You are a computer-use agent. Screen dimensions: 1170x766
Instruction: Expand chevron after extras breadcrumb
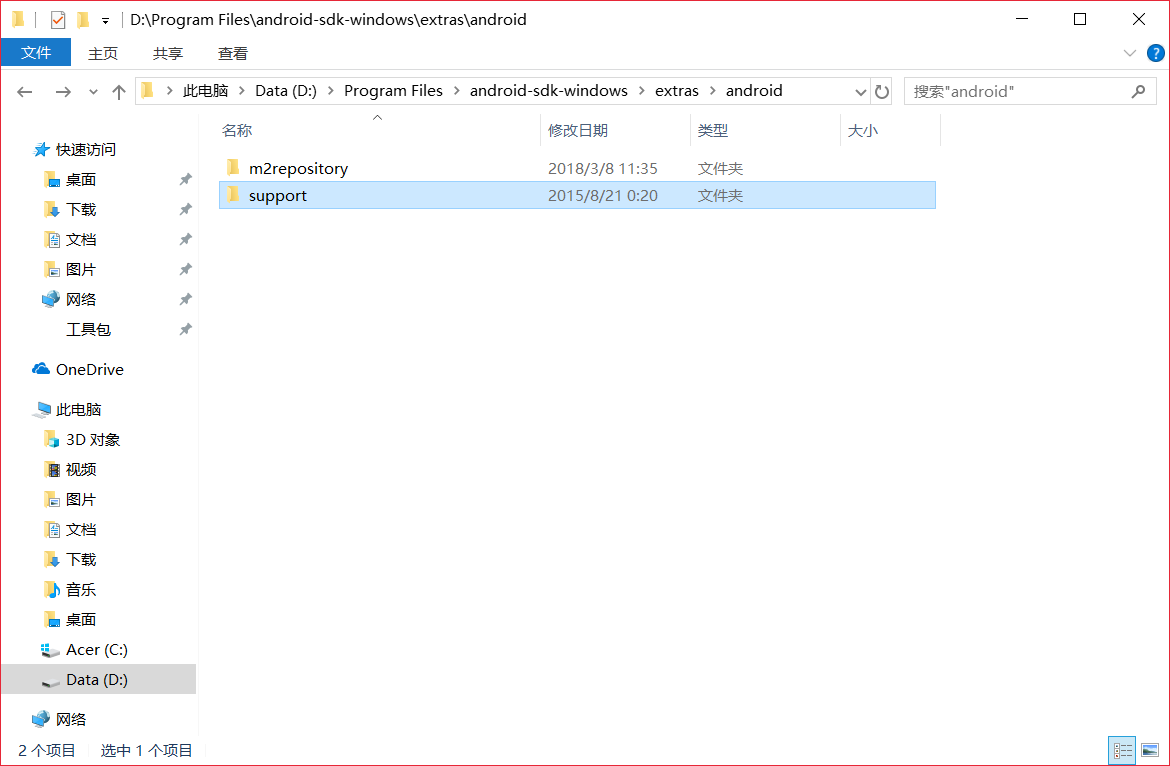pyautogui.click(x=713, y=91)
